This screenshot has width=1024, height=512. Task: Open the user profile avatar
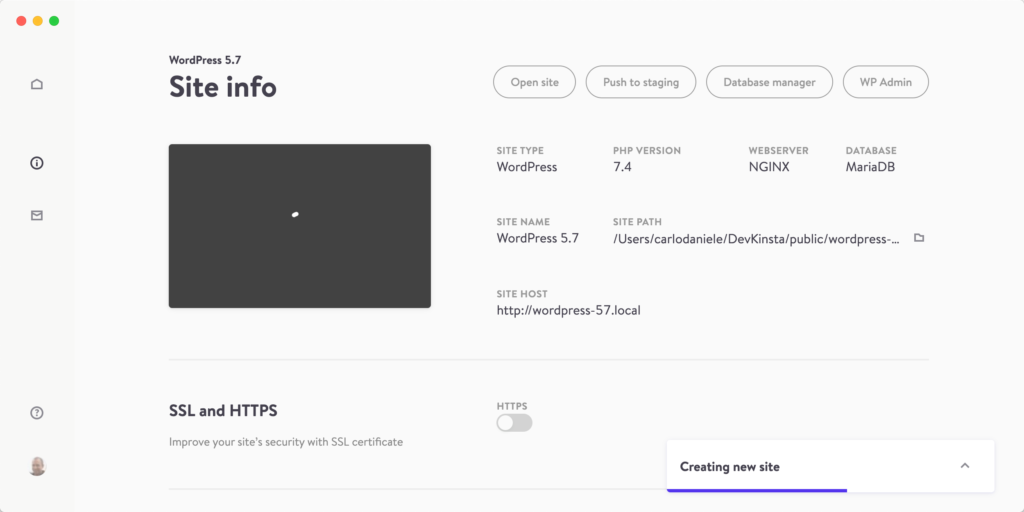click(37, 466)
